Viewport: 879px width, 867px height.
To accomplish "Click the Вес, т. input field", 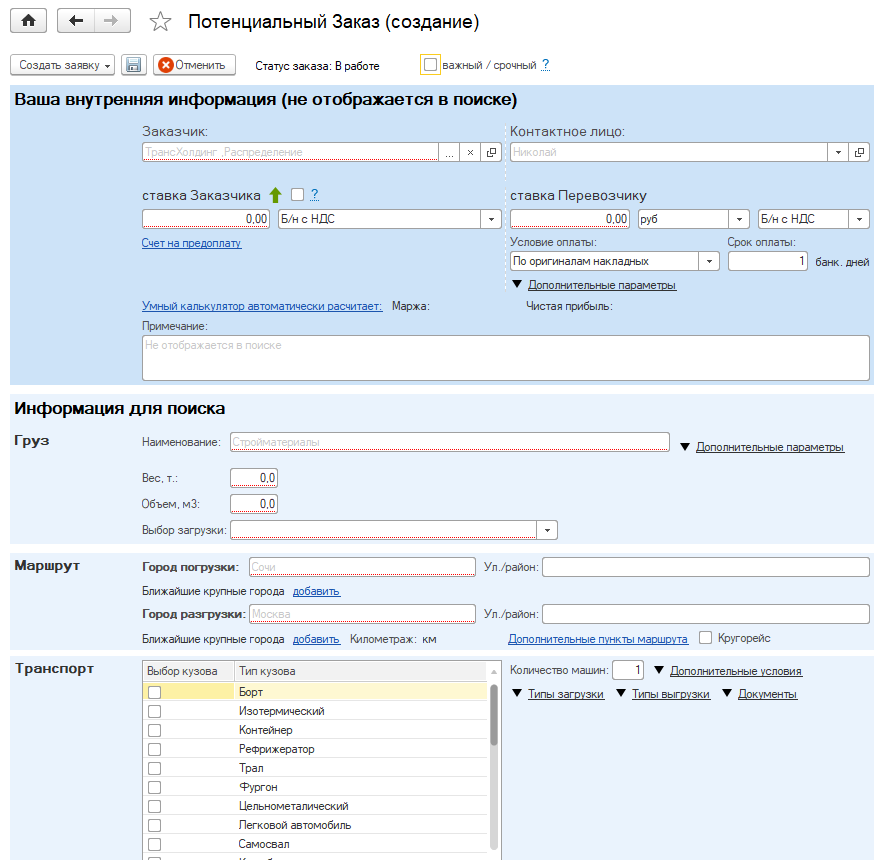I will (254, 478).
